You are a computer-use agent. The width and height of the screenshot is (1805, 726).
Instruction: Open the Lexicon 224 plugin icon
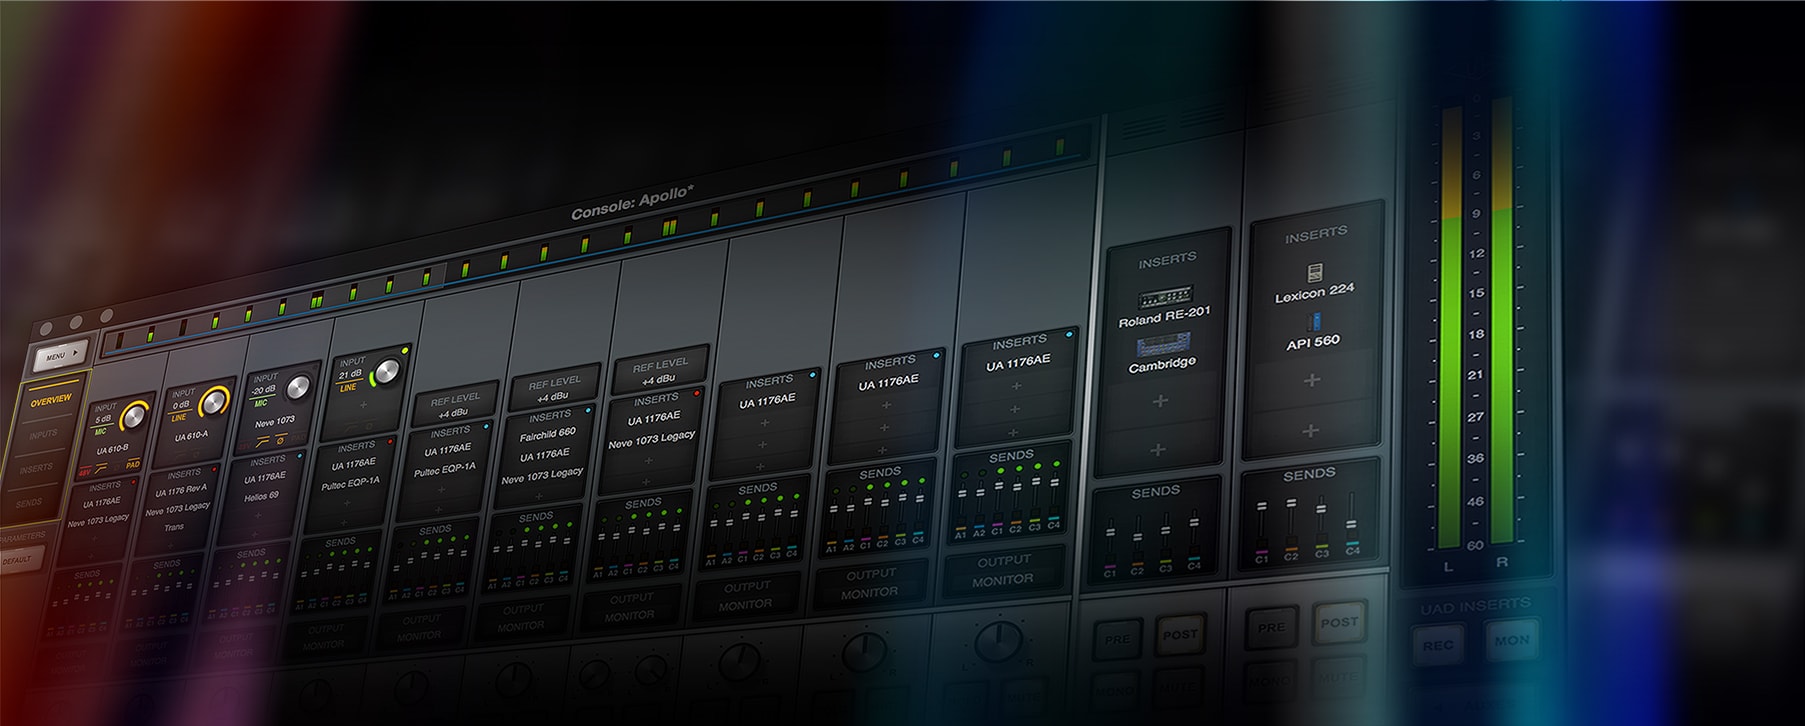click(1315, 272)
